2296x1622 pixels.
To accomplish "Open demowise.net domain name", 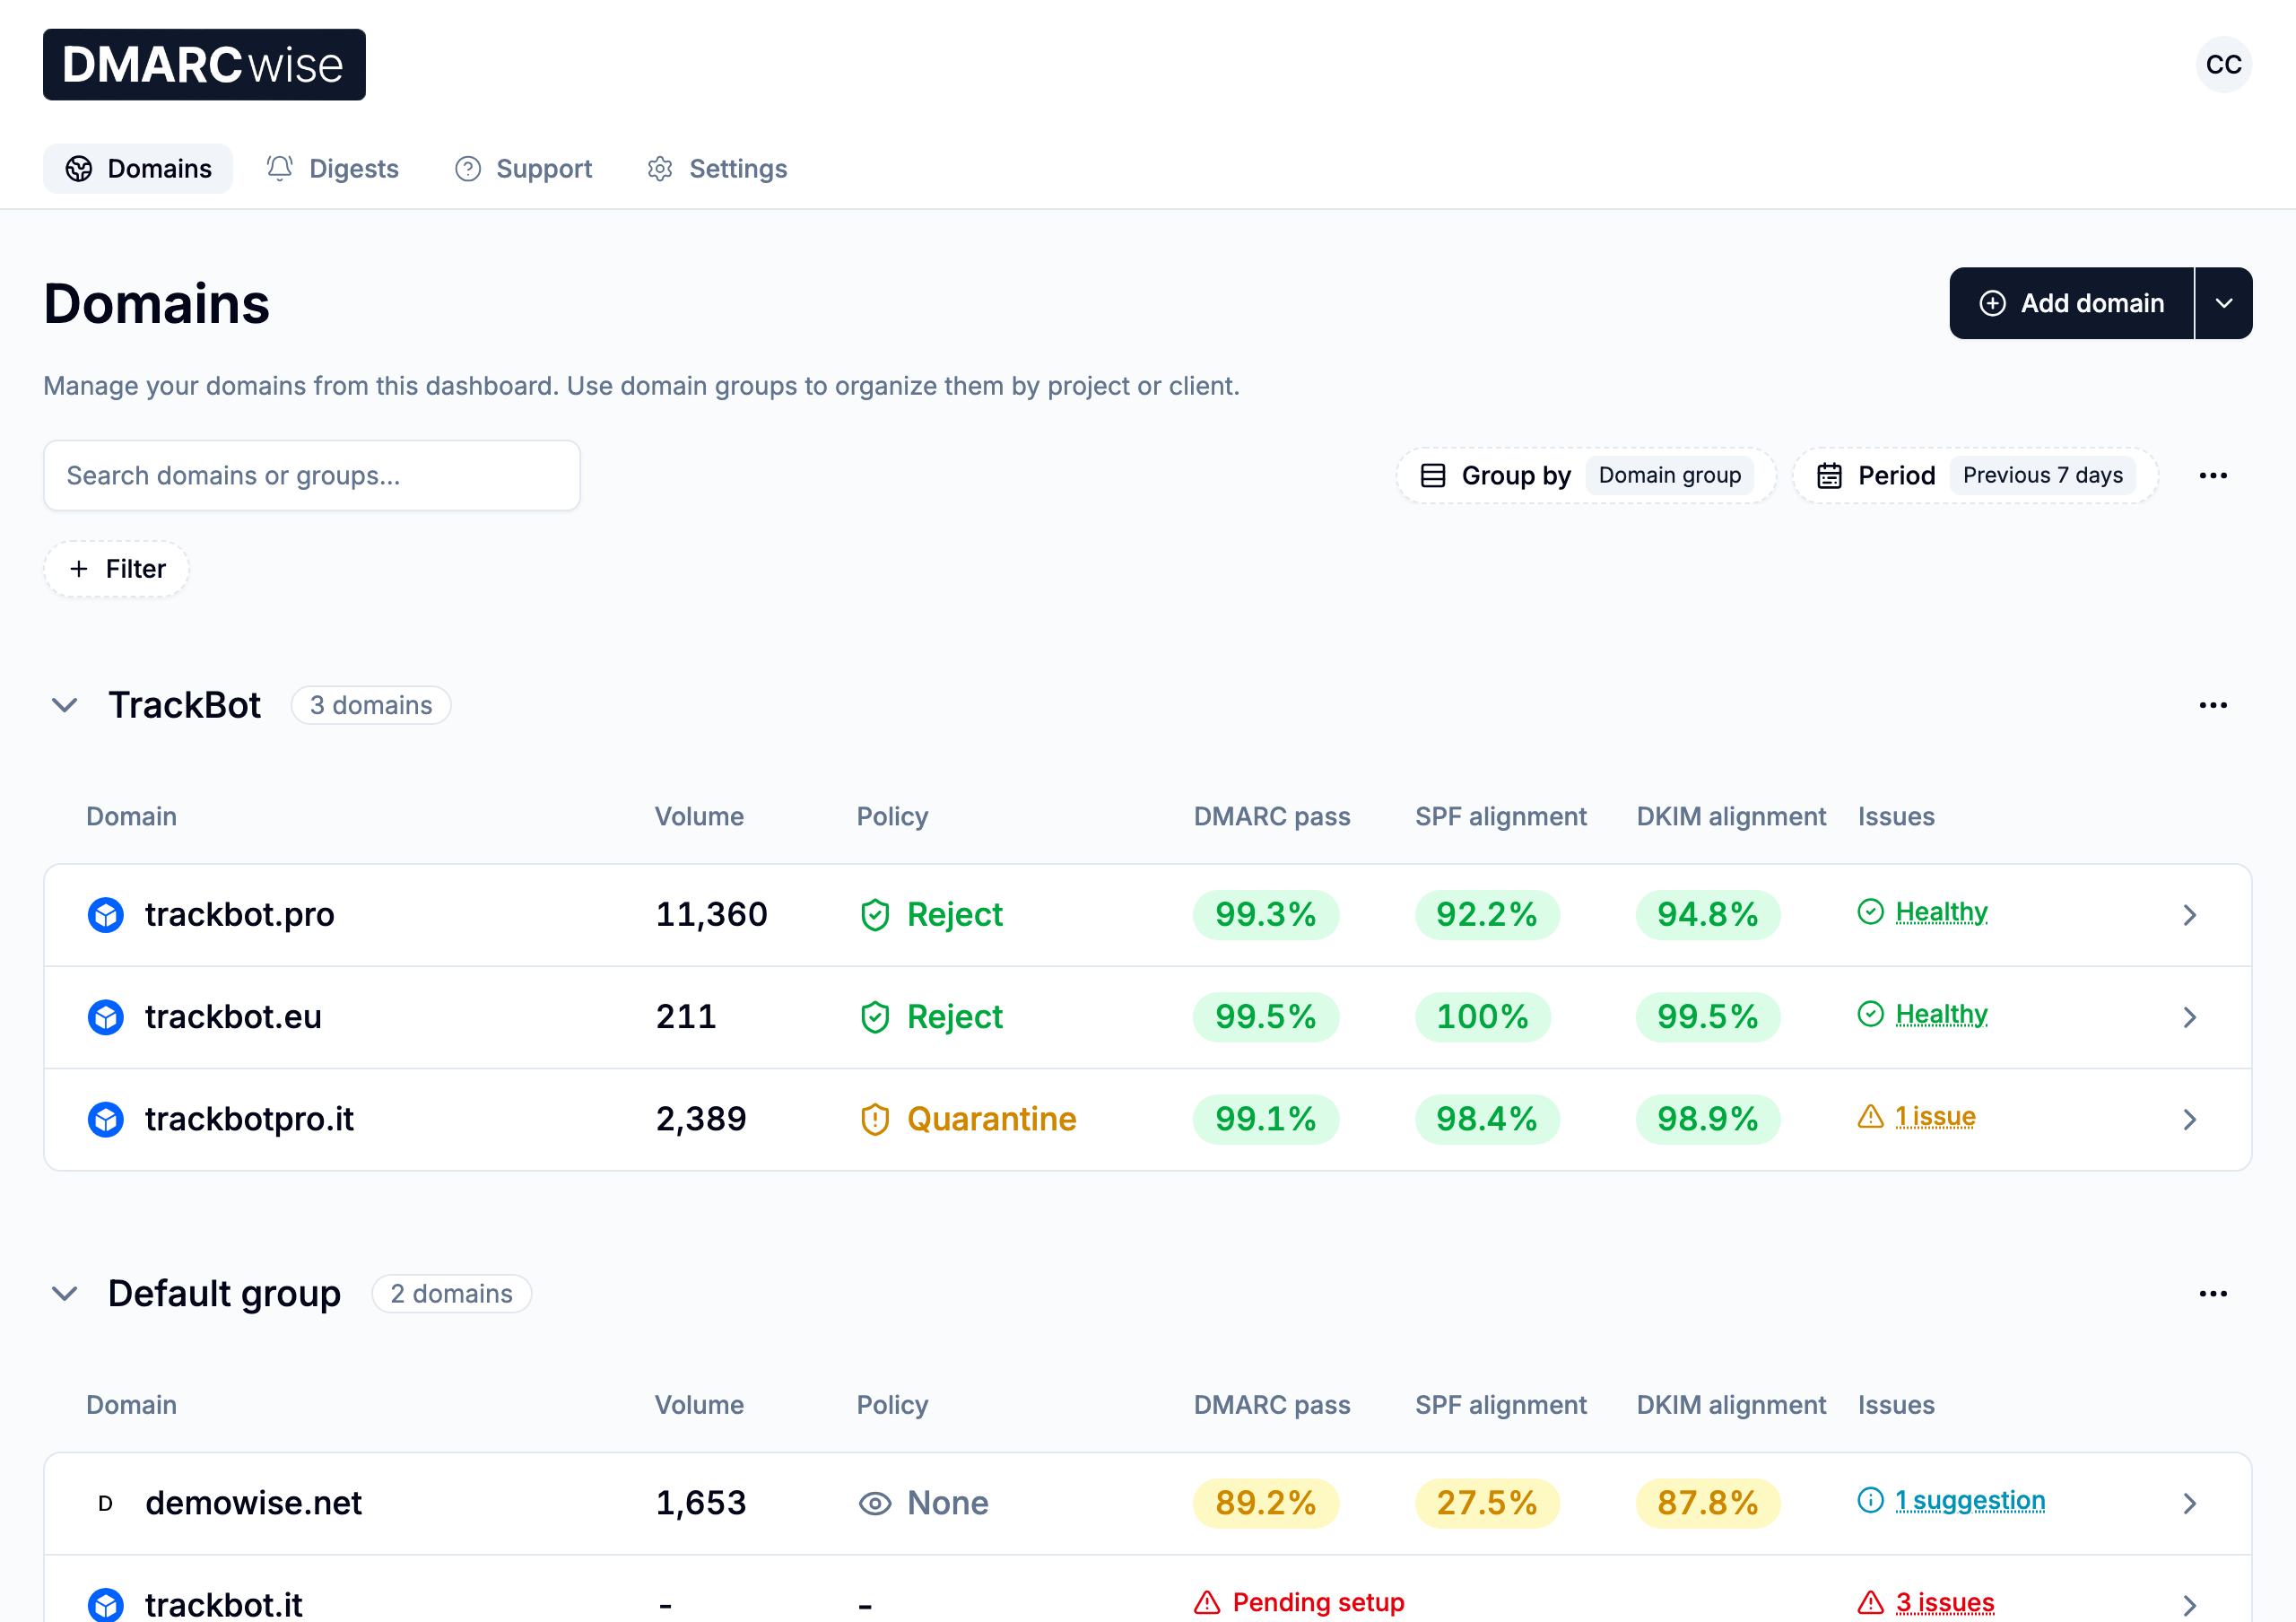I will coord(254,1503).
